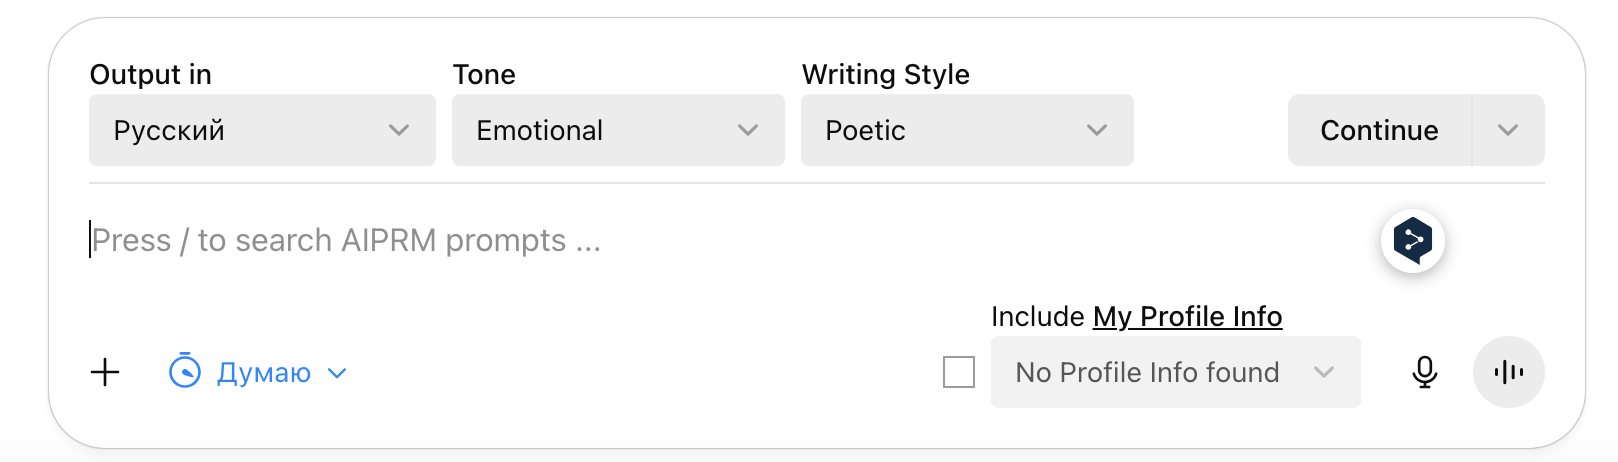Start voice mode with the waveform icon
This screenshot has height=462, width=1618.
point(1508,372)
